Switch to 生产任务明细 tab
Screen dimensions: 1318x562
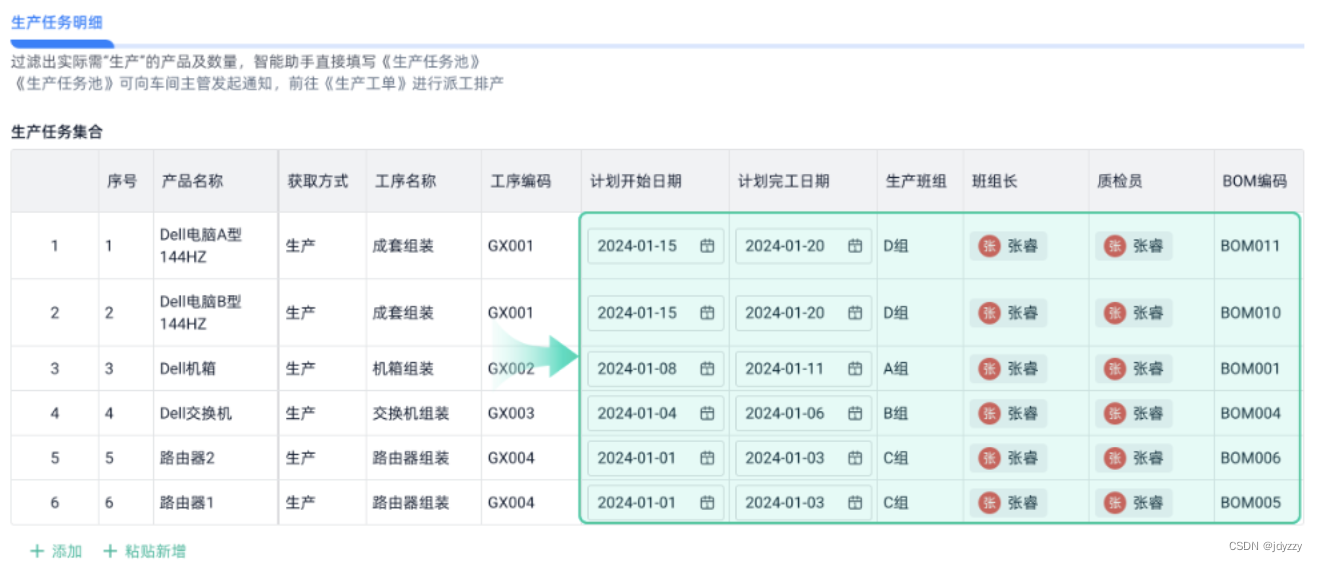coord(57,23)
